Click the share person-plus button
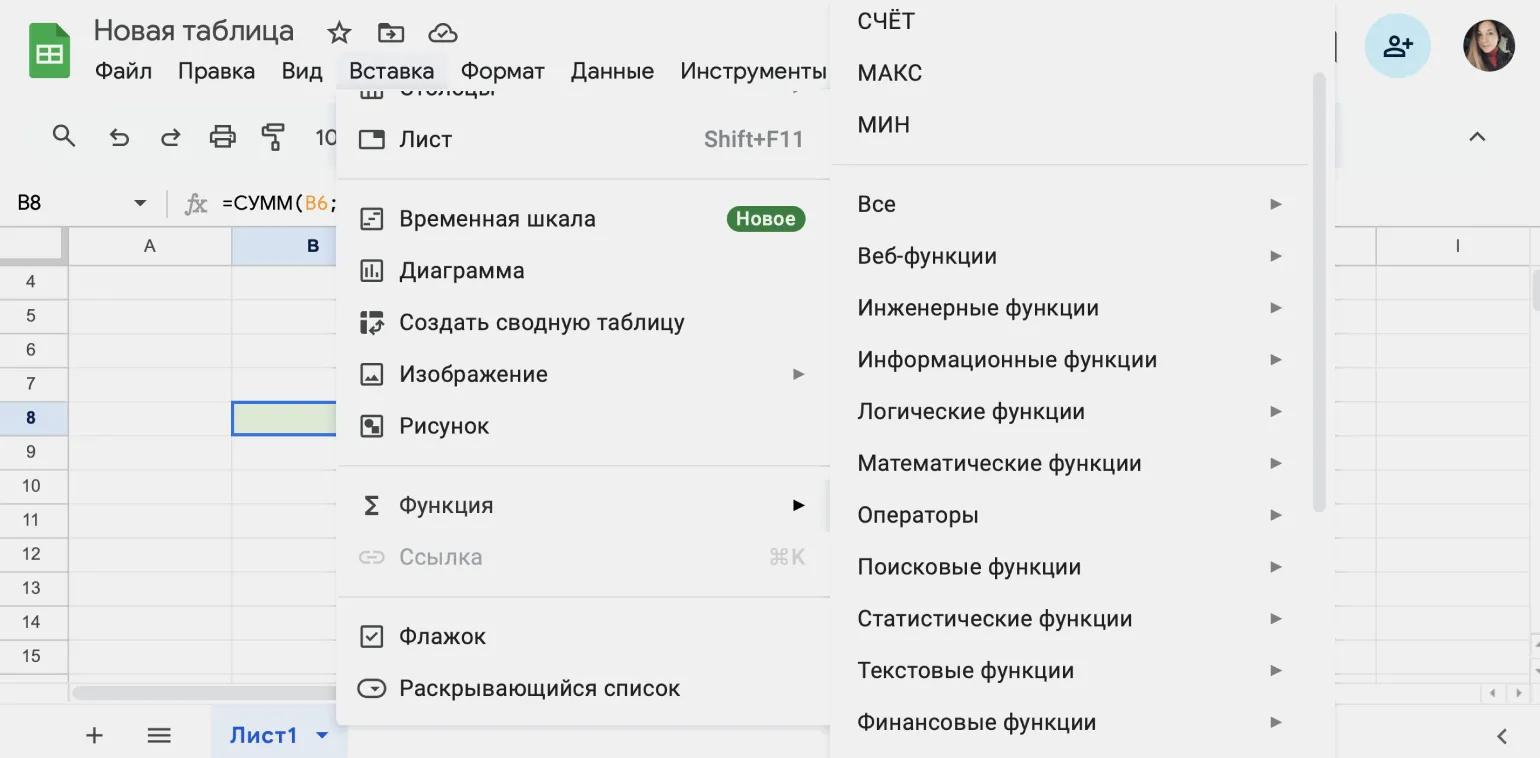 click(1397, 46)
